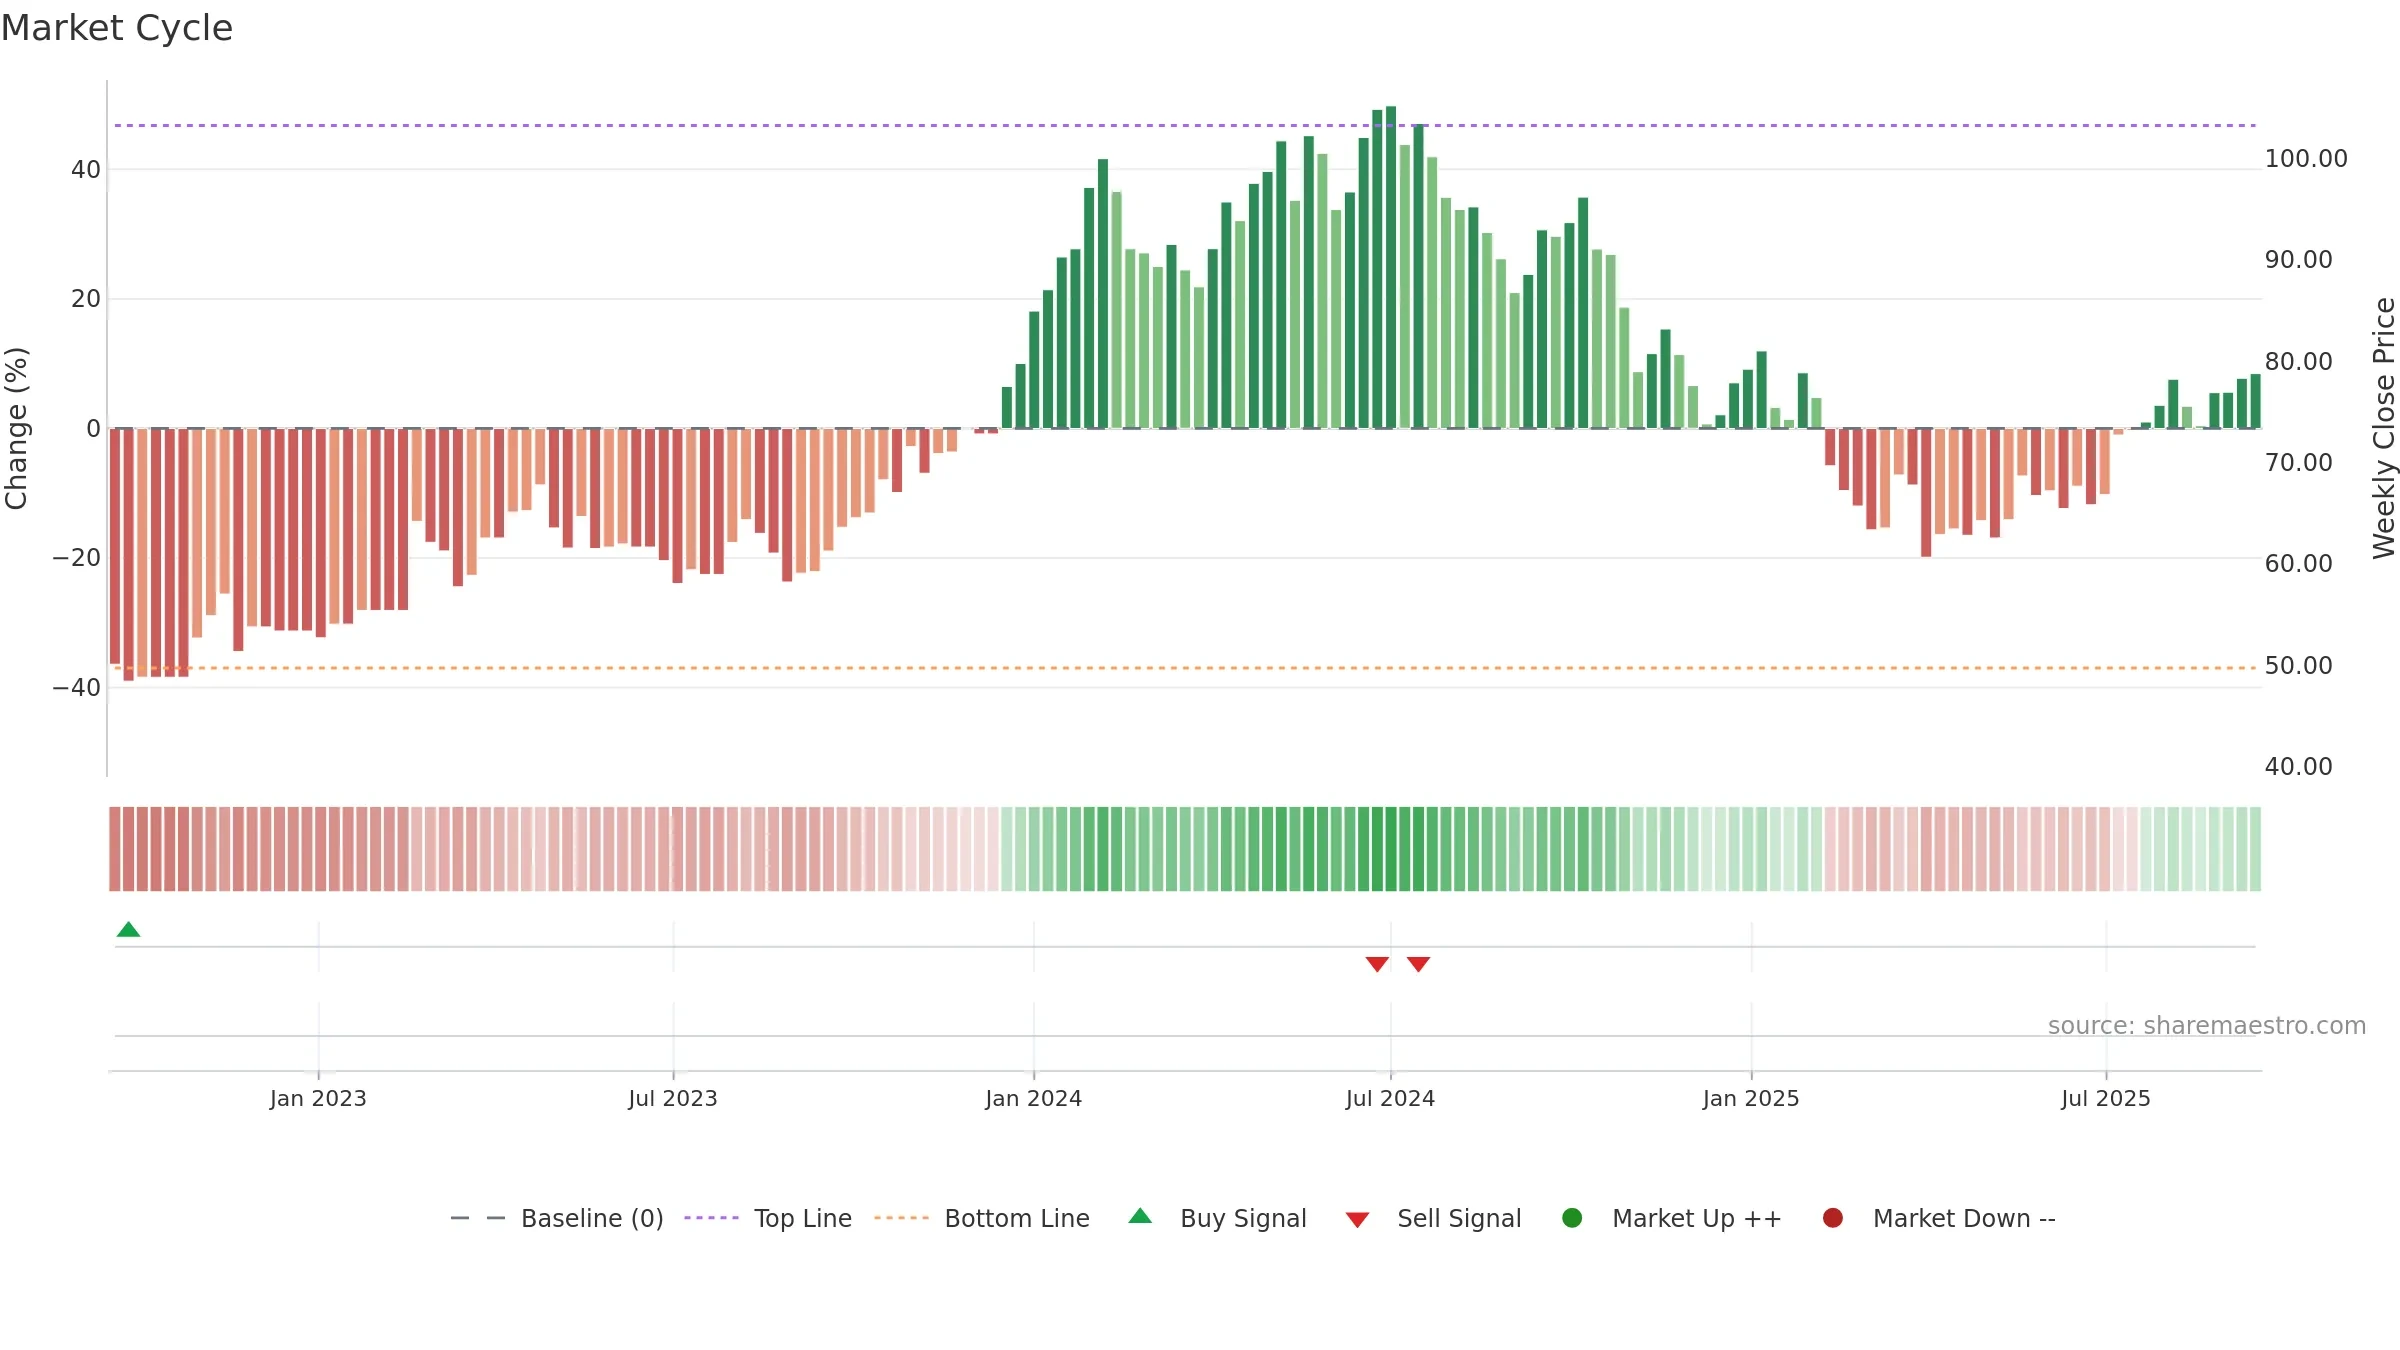Click the red Market Down legend circle

tap(1833, 1218)
